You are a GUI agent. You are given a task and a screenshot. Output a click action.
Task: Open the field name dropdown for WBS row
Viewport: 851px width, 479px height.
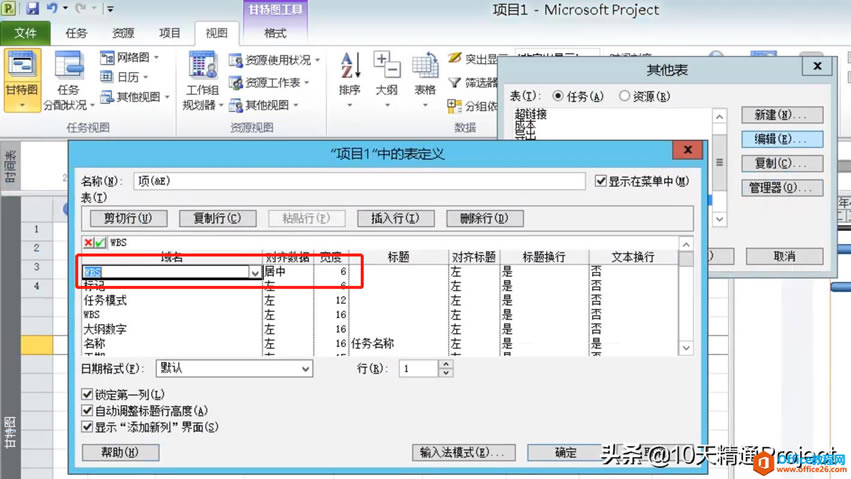[255, 272]
